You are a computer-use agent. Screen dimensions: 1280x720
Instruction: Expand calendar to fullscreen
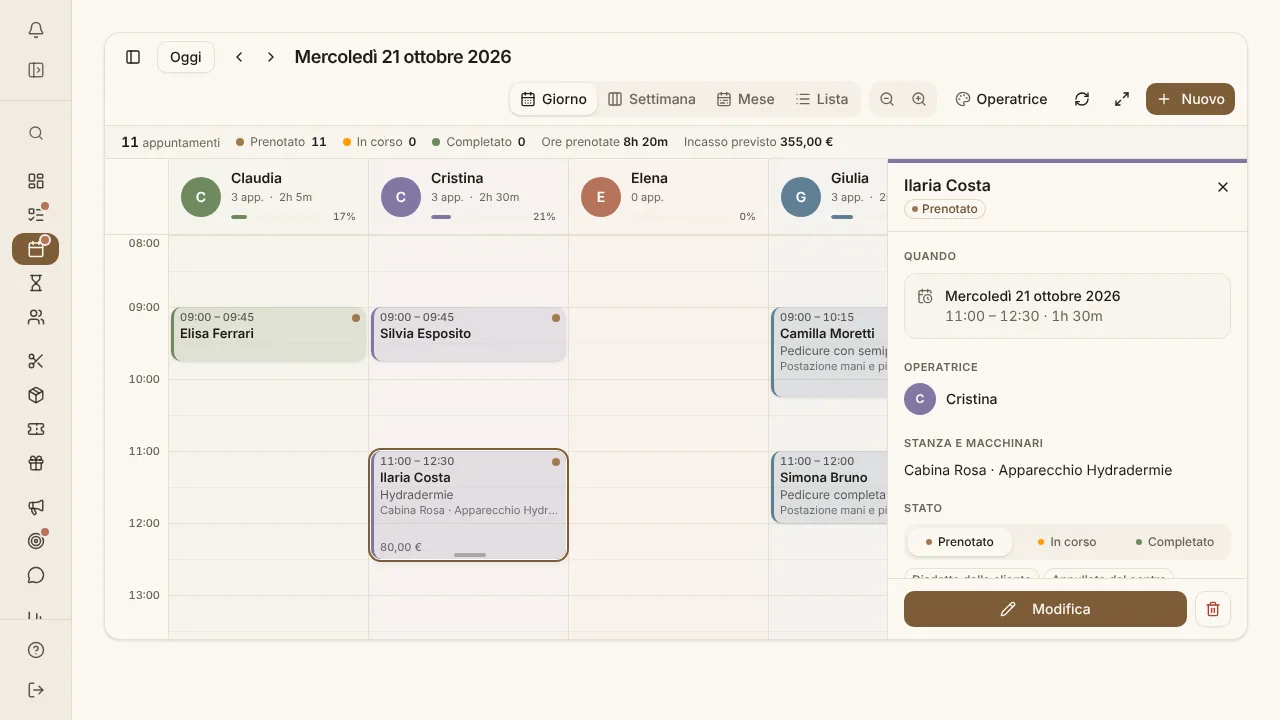click(1122, 99)
